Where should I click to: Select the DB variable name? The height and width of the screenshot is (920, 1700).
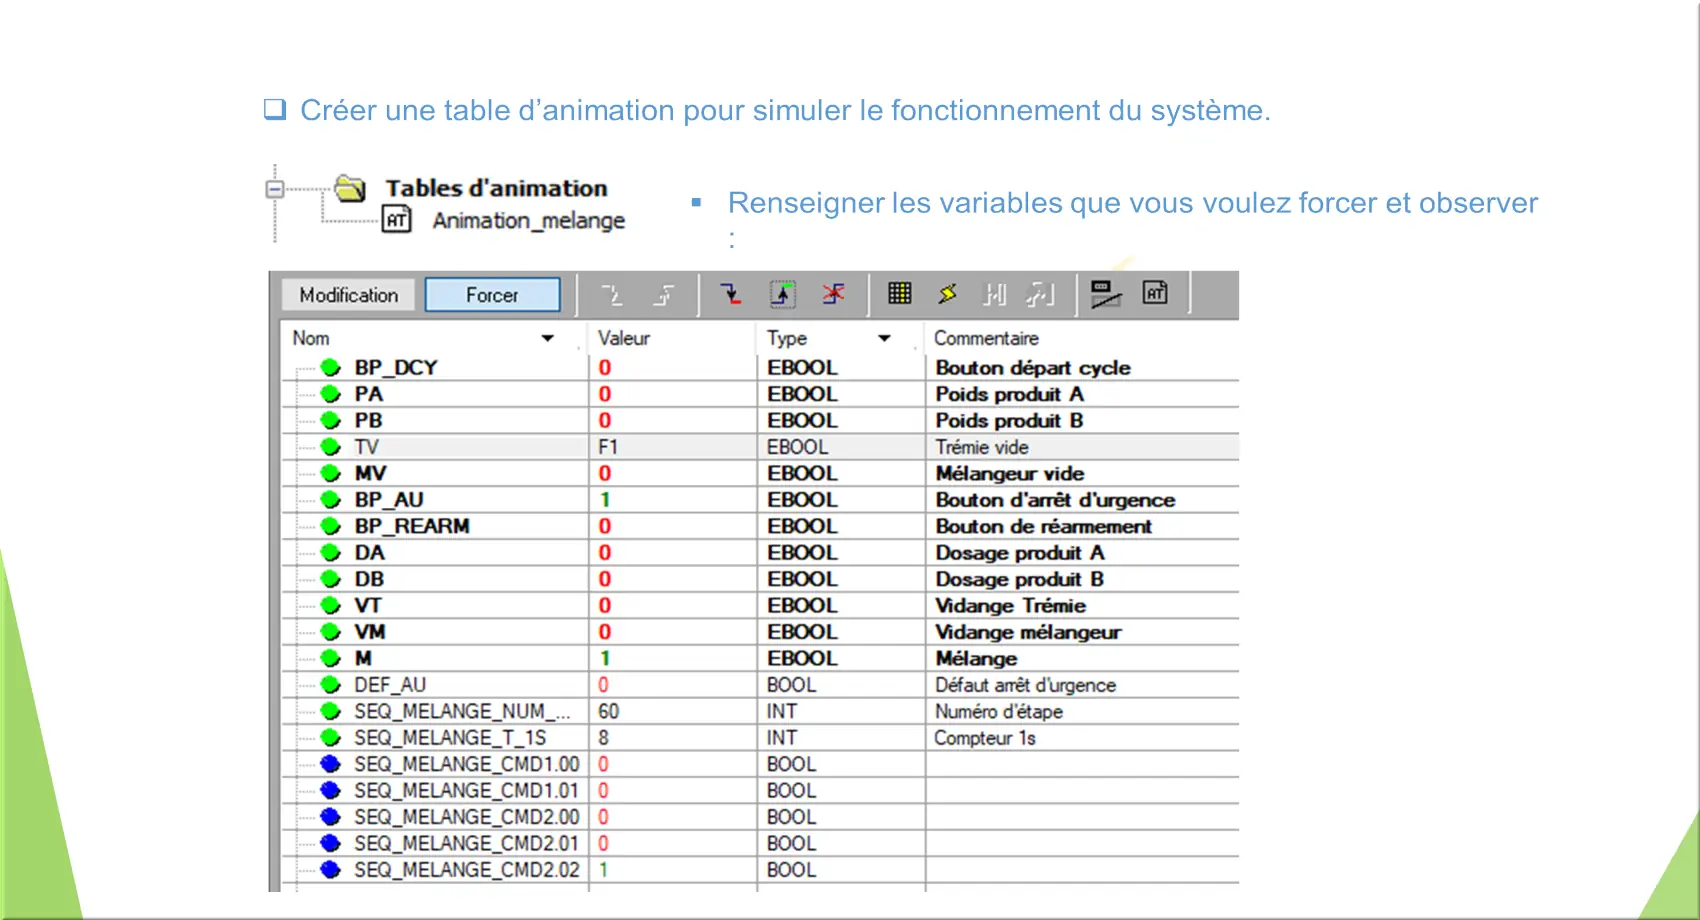(x=369, y=579)
